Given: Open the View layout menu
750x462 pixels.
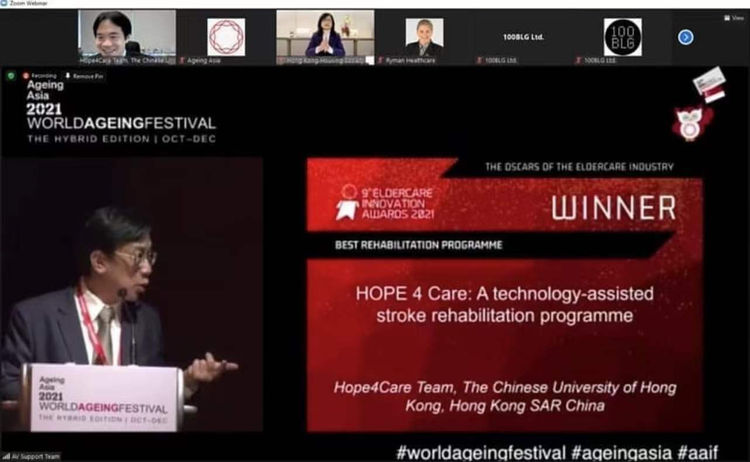Looking at the screenshot, I should (x=734, y=18).
